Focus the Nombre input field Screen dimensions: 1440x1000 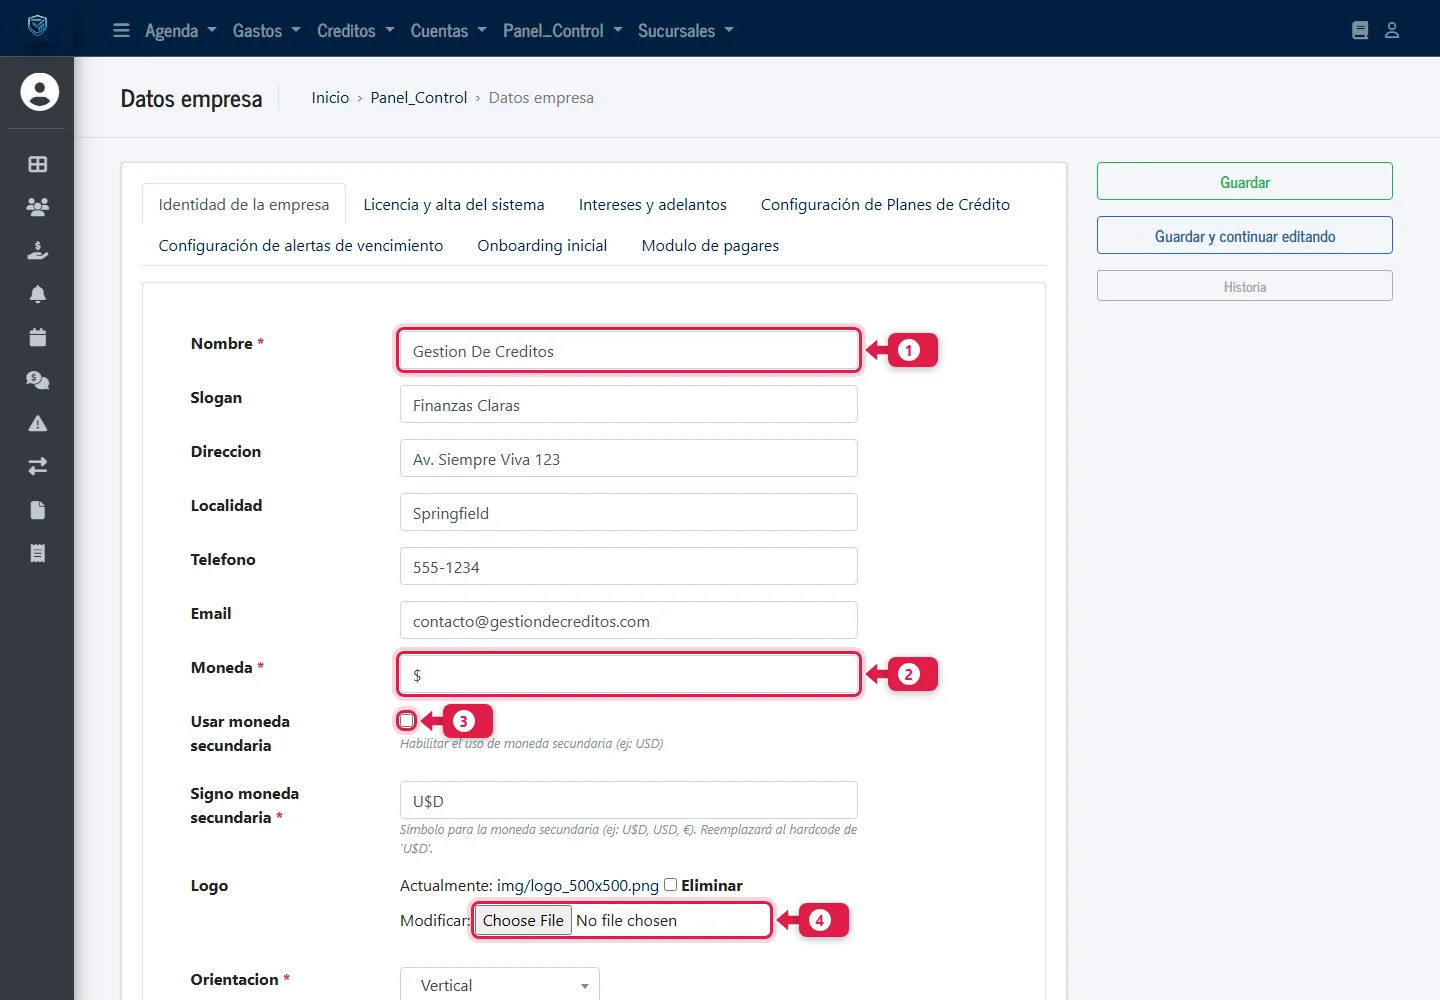click(629, 351)
